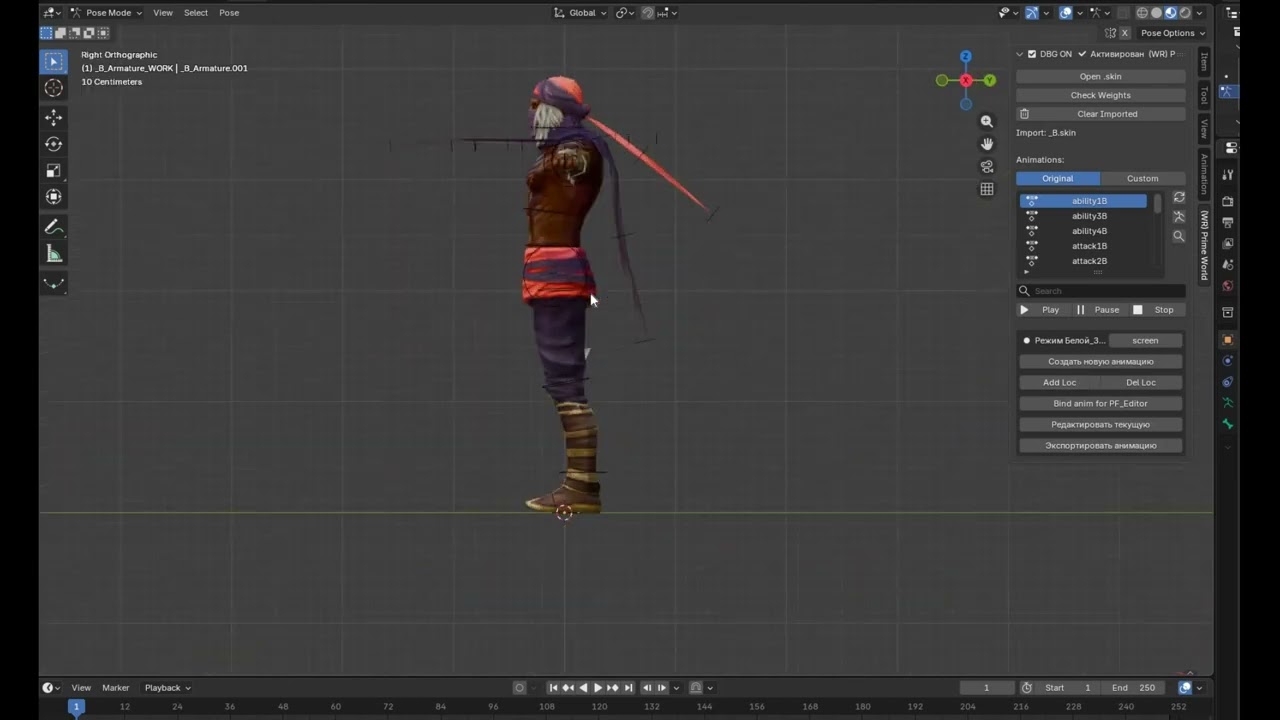This screenshot has width=1280, height=720.
Task: Select the Scale tool
Action: pos(54,170)
